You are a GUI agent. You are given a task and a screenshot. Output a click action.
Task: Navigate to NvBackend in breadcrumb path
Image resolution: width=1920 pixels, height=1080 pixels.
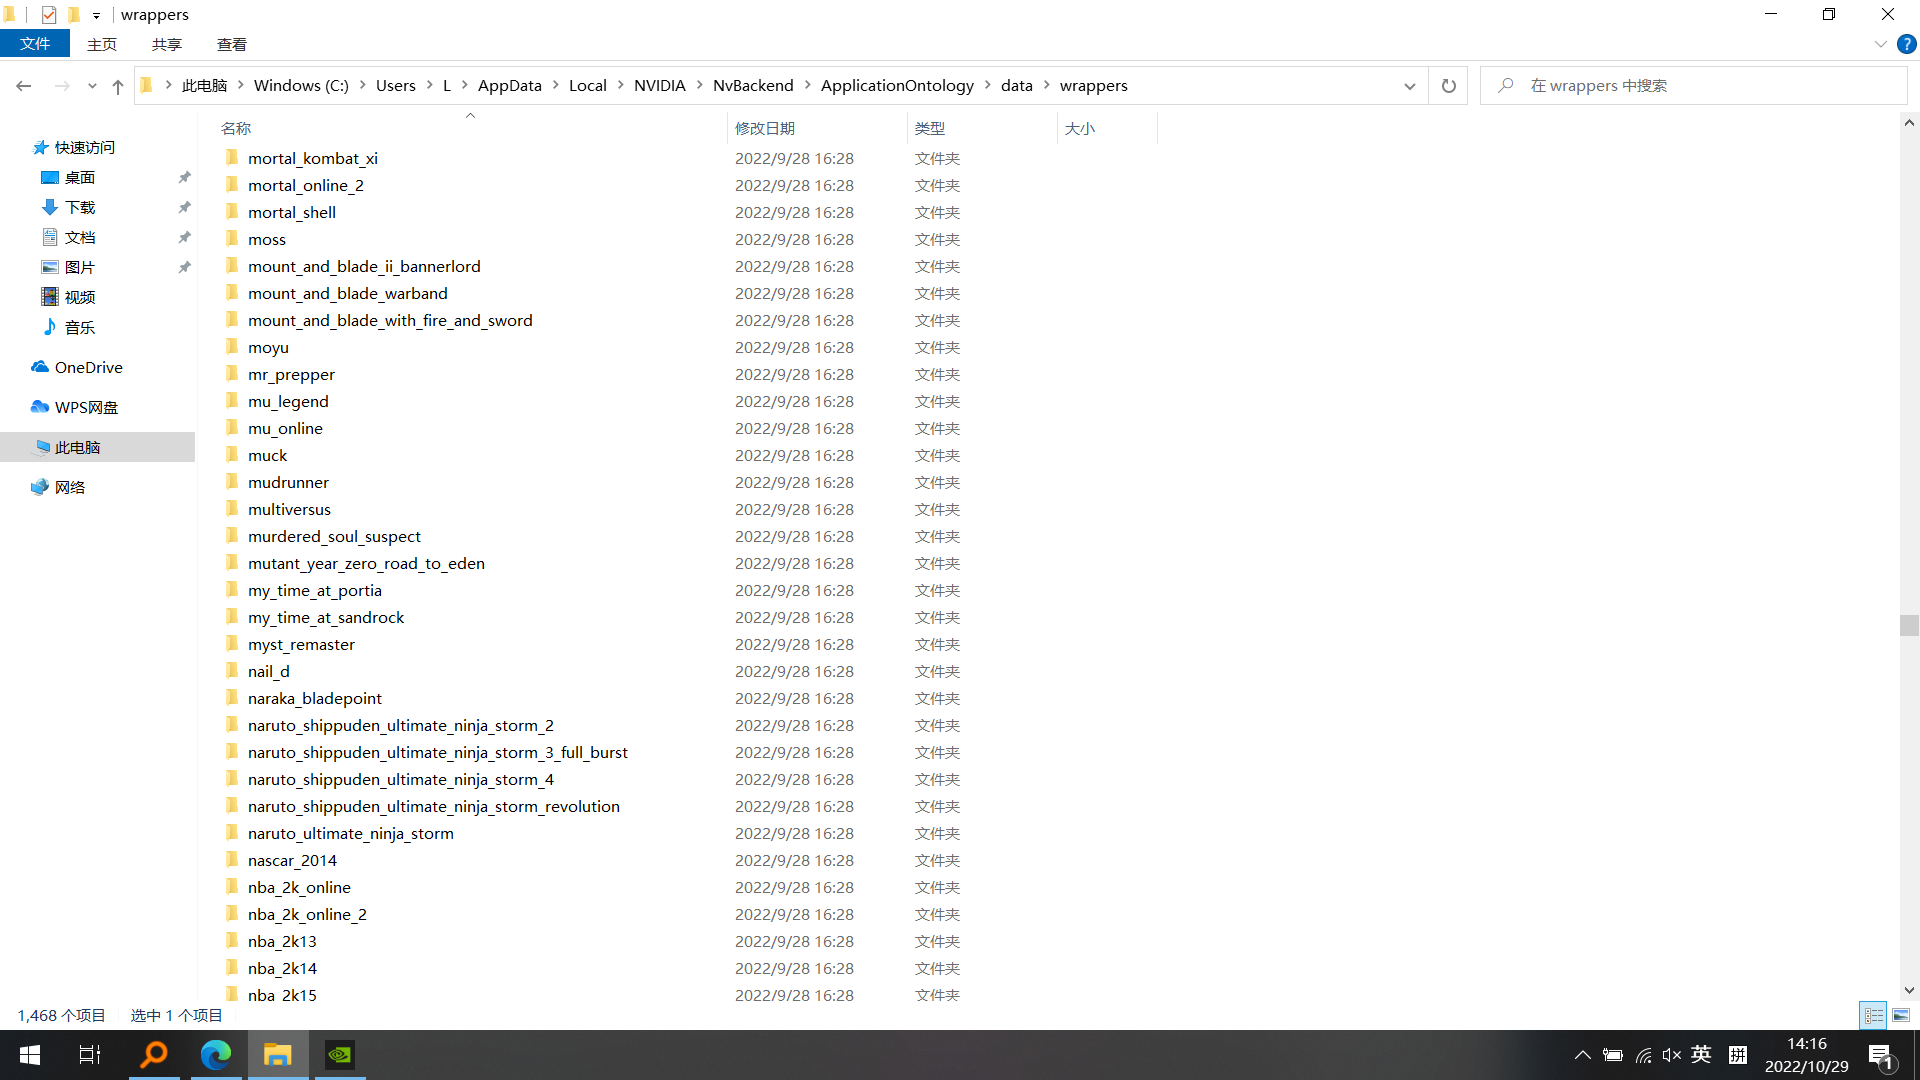coord(753,86)
